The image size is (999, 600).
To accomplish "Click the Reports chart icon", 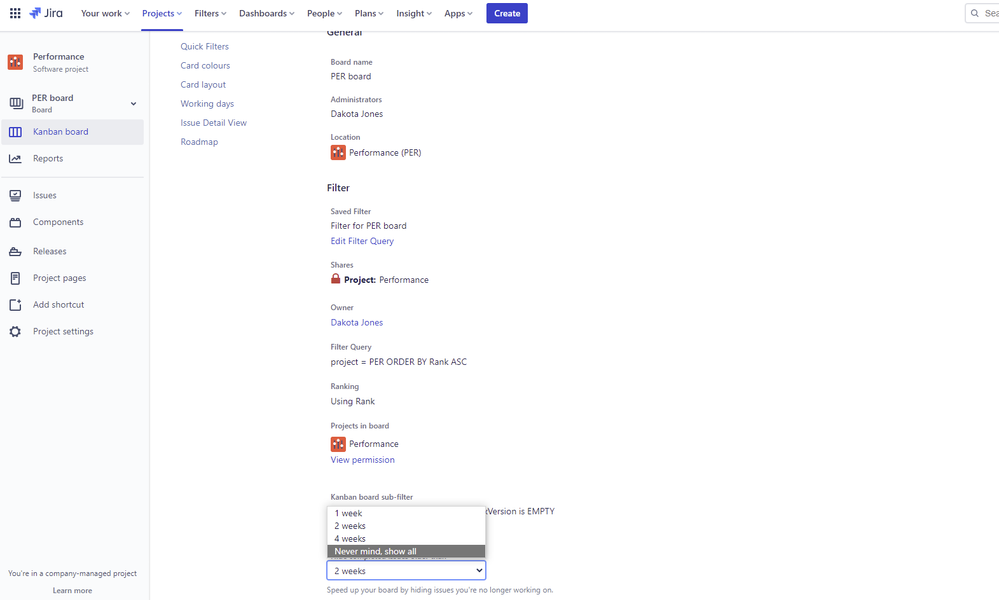I will coord(15,159).
